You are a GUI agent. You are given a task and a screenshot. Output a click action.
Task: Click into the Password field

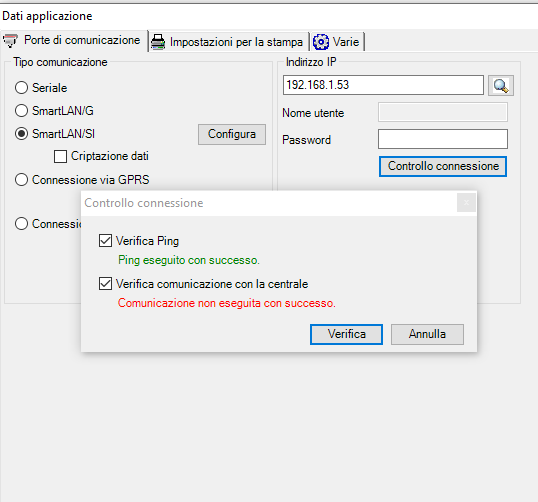(x=443, y=139)
